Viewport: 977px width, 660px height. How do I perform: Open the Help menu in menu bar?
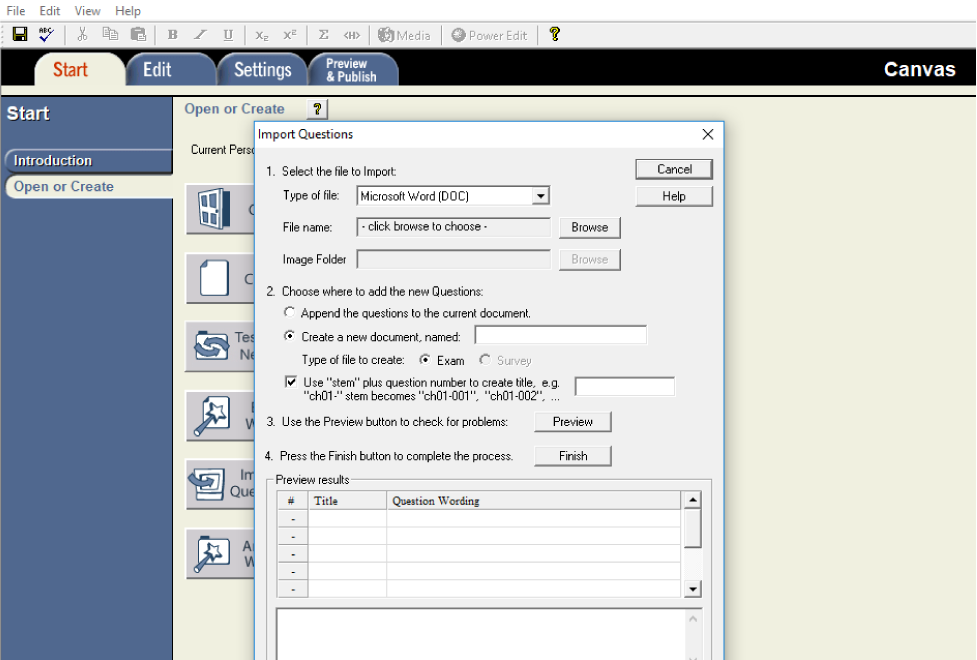click(128, 11)
